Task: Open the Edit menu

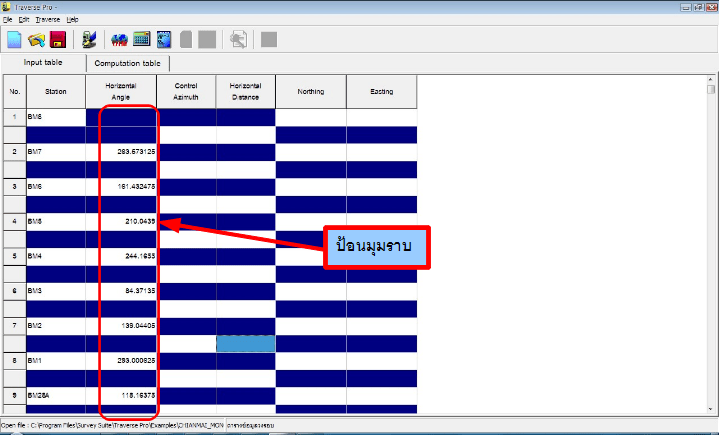Action: coord(24,20)
